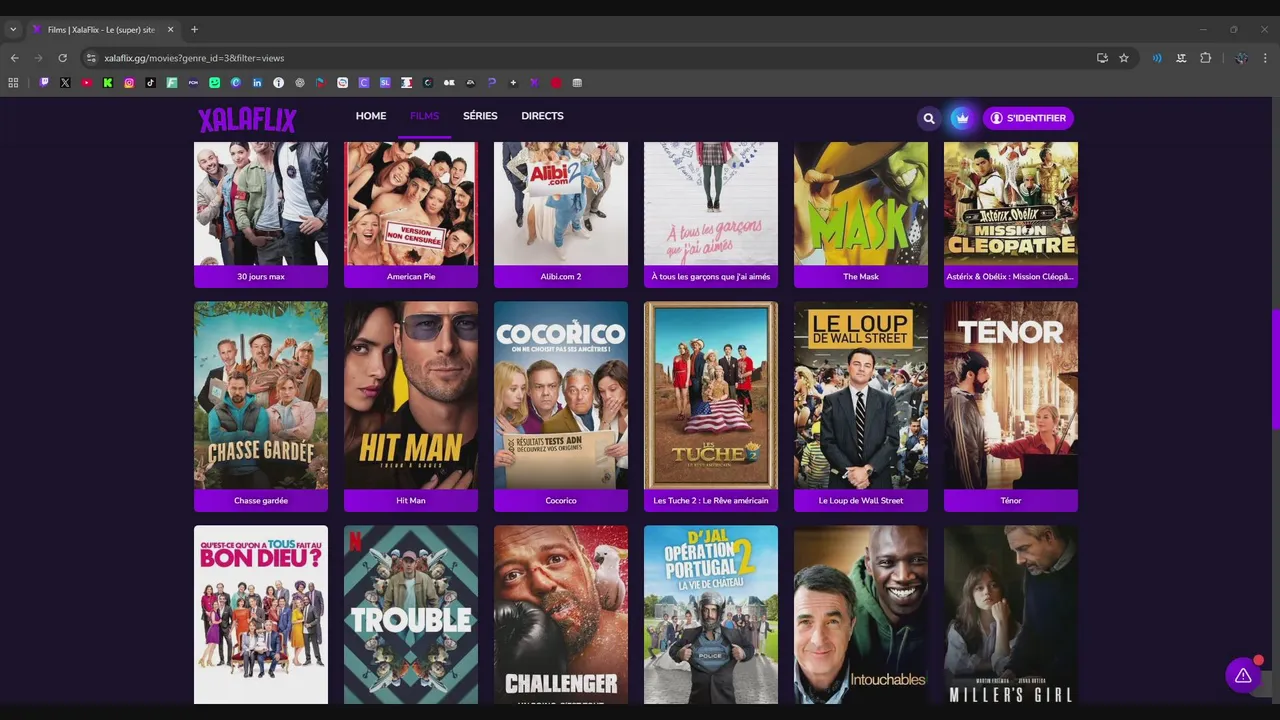Screen dimensions: 1280x720
Task: Click the install app icon in address bar
Action: point(1102,58)
